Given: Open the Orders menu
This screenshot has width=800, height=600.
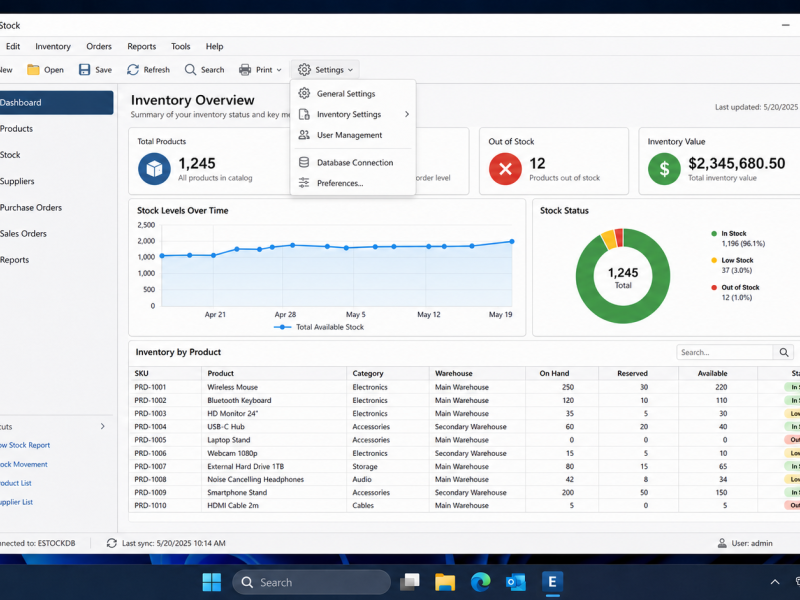Looking at the screenshot, I should click(98, 46).
